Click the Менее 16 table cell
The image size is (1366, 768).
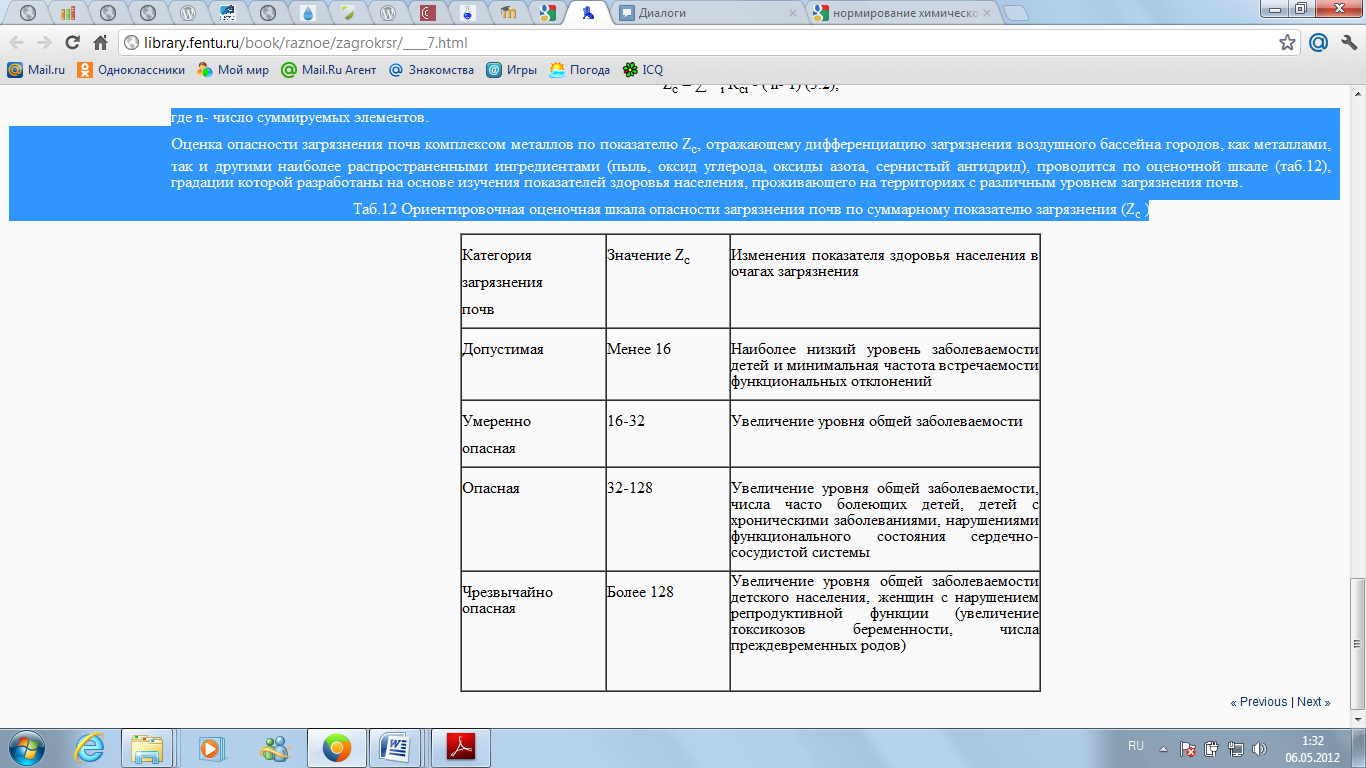[668, 364]
